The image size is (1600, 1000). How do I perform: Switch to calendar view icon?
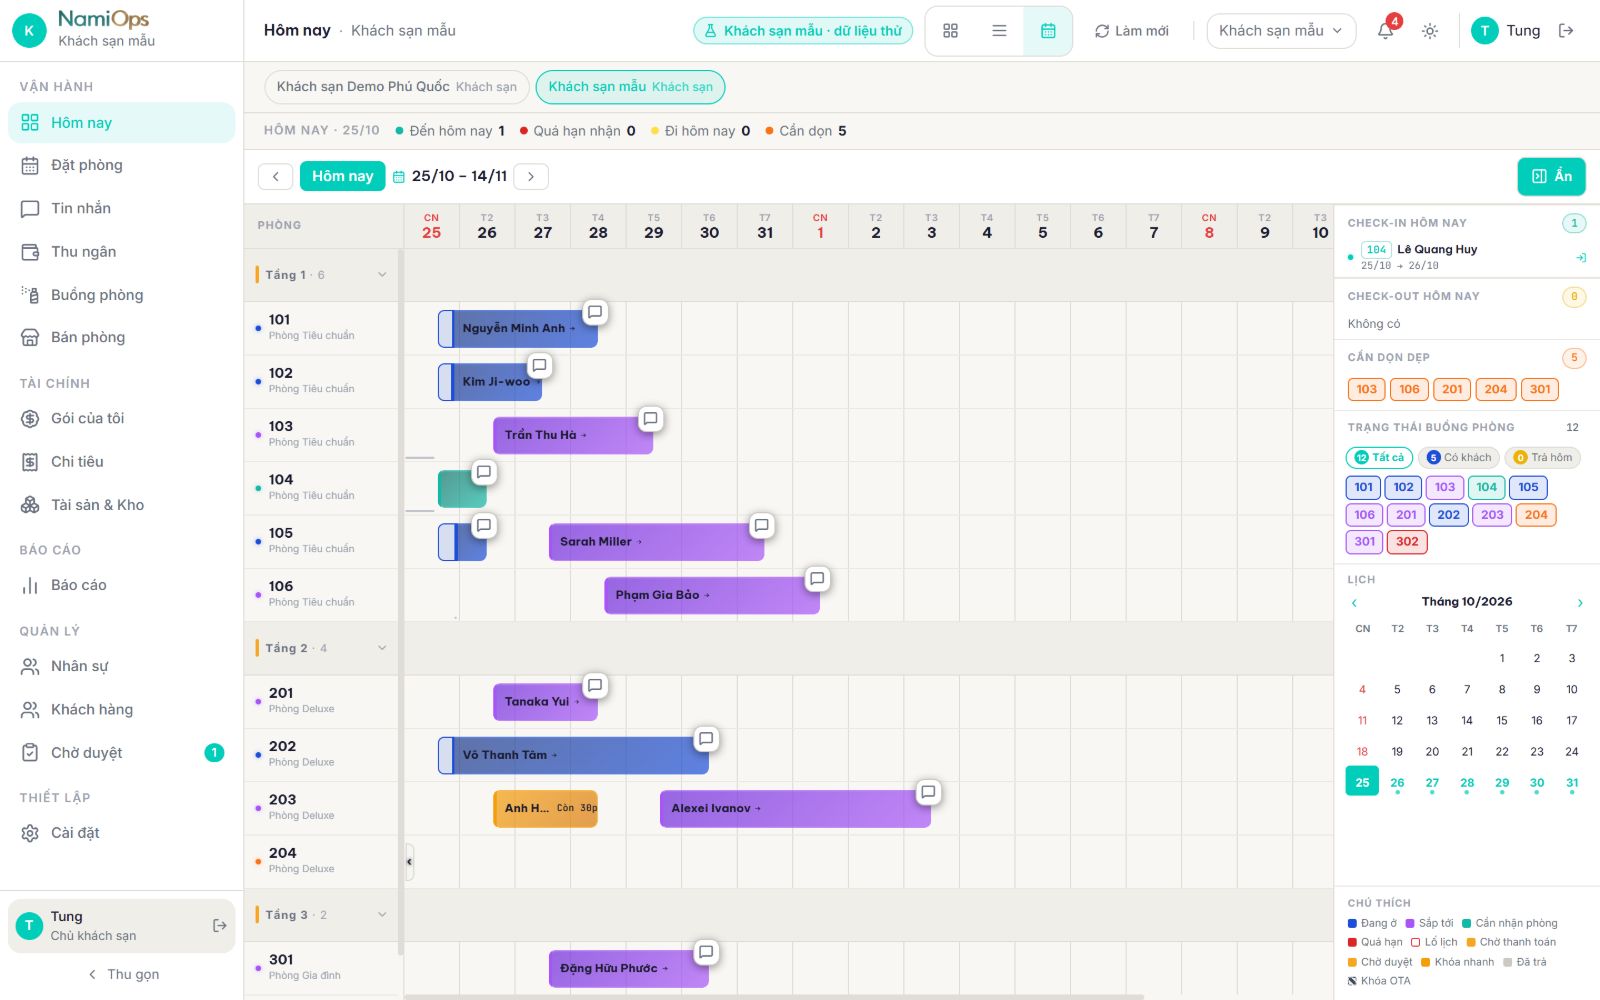(x=1048, y=31)
